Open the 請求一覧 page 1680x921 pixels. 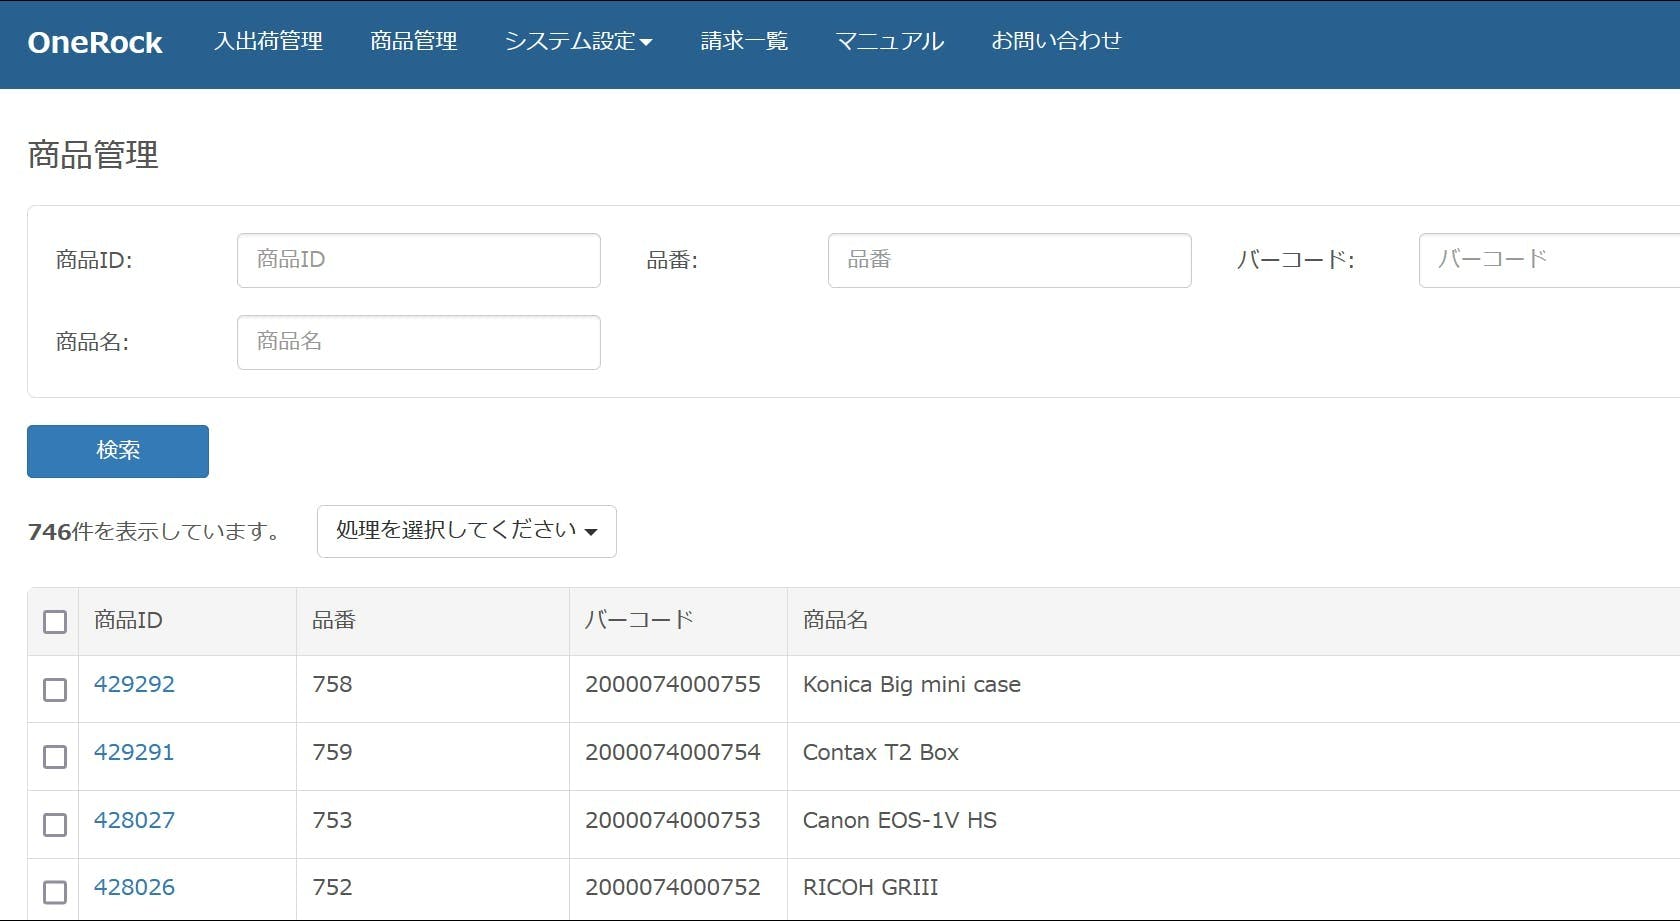[x=744, y=41]
